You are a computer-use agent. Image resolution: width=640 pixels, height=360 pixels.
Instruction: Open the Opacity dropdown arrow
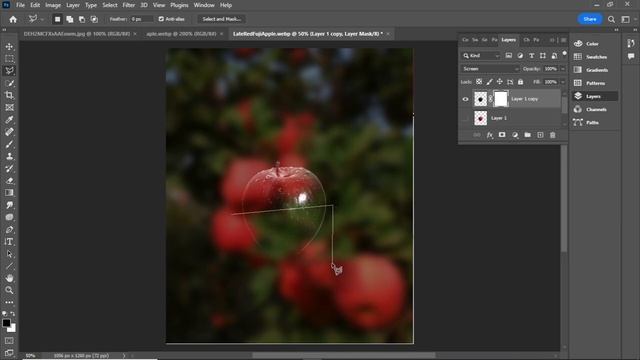click(x=563, y=69)
